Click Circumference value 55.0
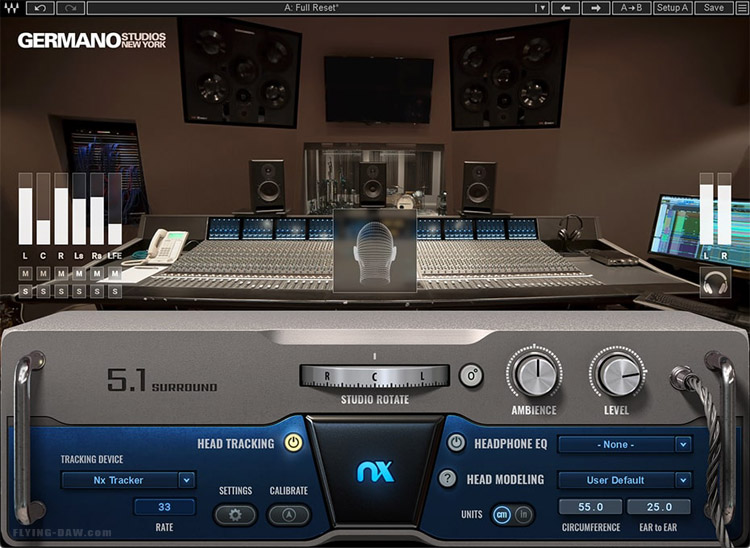The image size is (750, 548). pyautogui.click(x=591, y=507)
